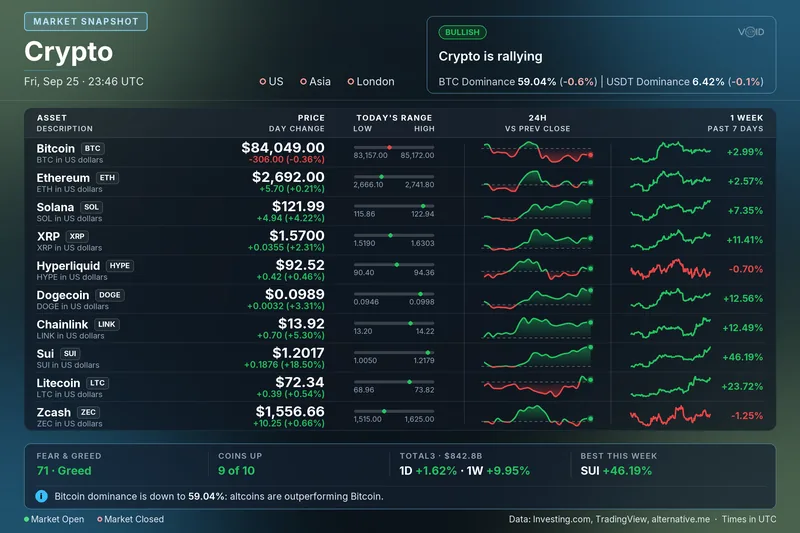
Task: Click the data sources credit line
Action: (x=609, y=519)
